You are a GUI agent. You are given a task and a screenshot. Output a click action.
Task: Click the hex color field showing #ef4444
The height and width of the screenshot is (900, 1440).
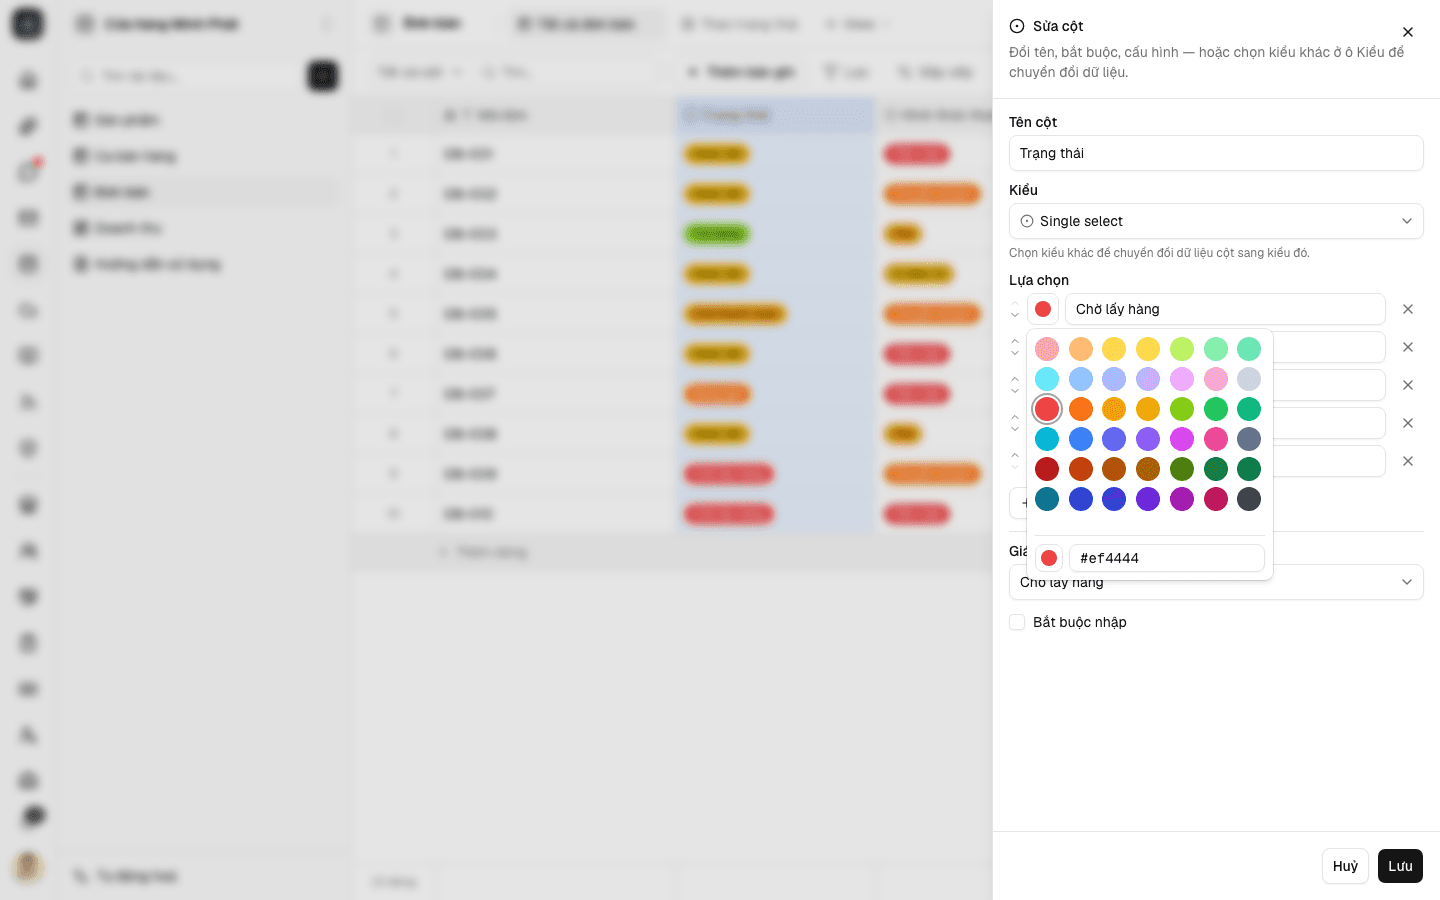click(1167, 558)
